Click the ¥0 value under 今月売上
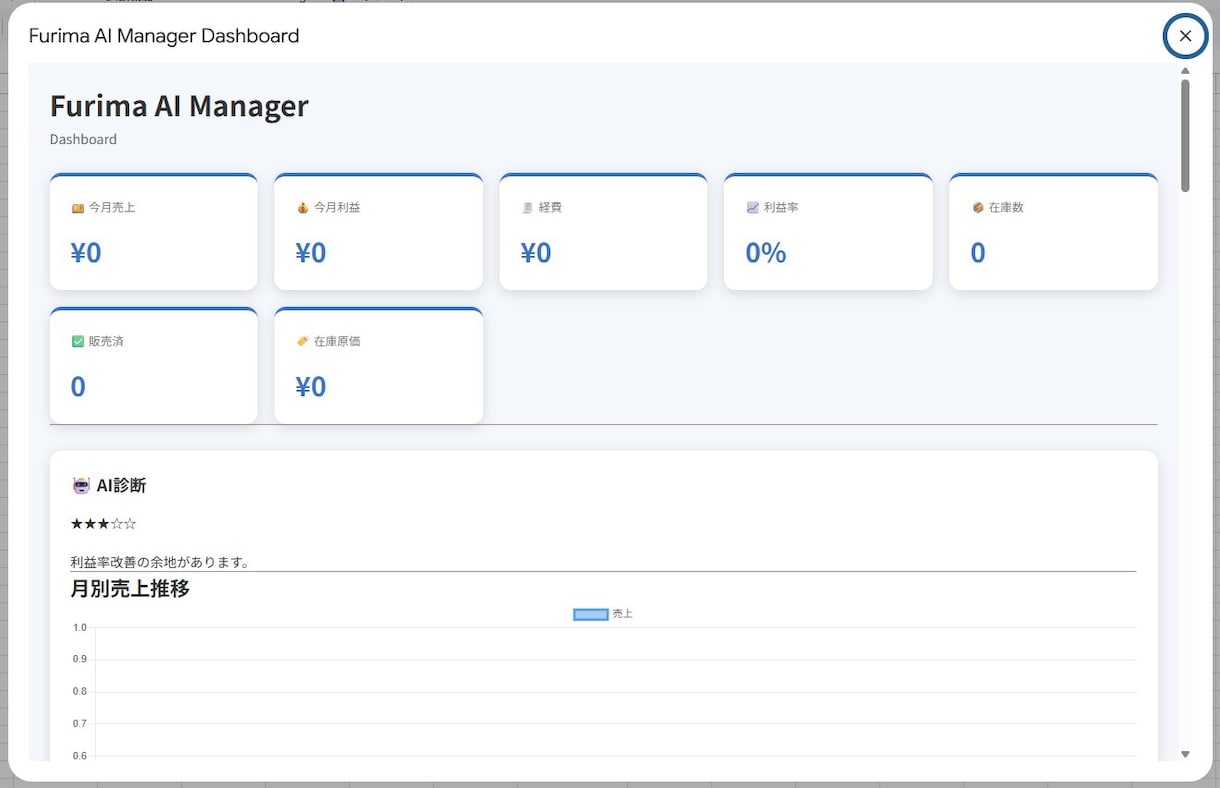The image size is (1220, 788). click(86, 253)
